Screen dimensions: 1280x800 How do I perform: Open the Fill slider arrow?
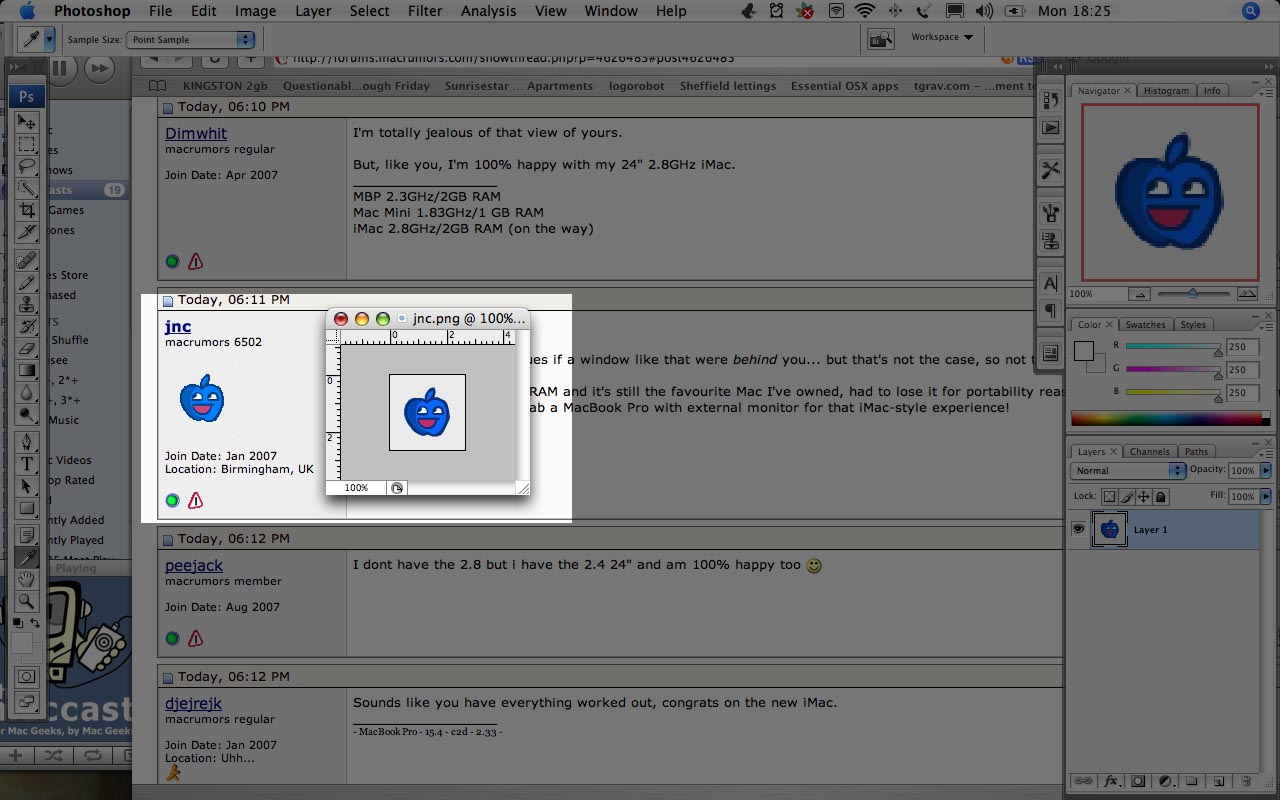[x=1266, y=496]
